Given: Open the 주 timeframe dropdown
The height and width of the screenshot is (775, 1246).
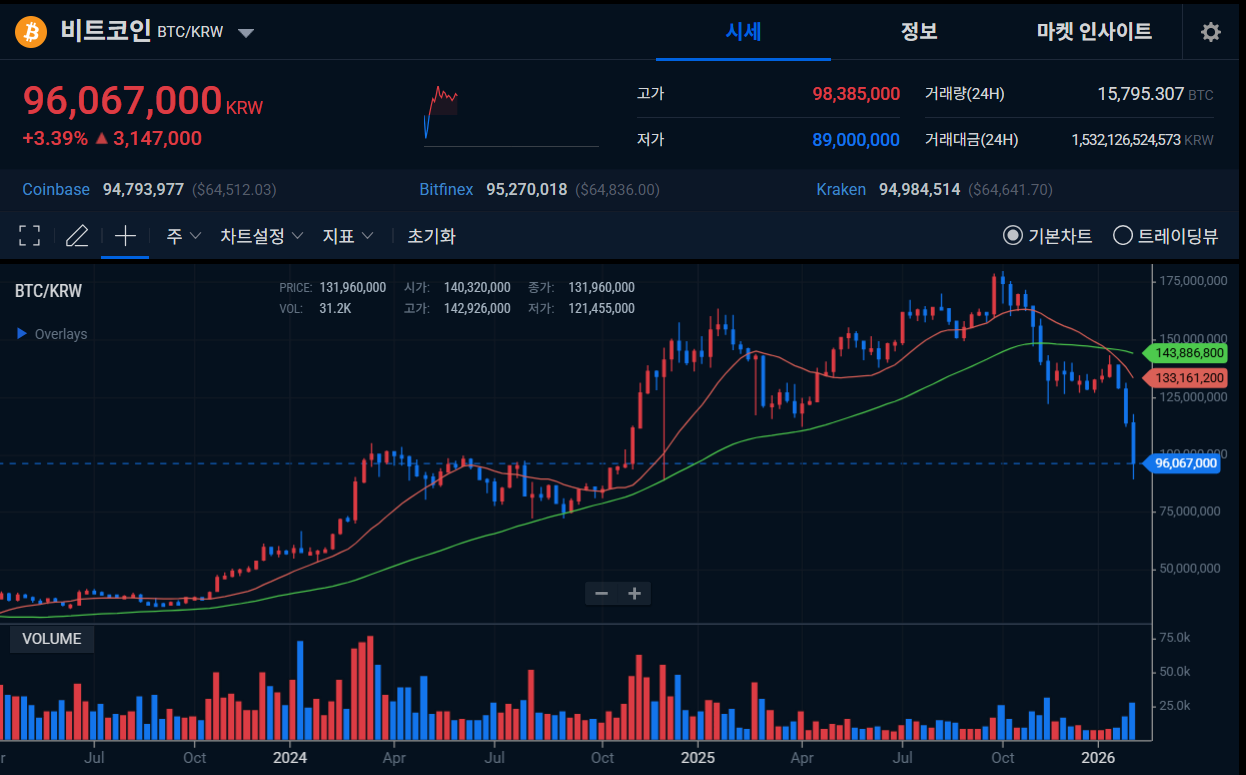Looking at the screenshot, I should (x=184, y=236).
